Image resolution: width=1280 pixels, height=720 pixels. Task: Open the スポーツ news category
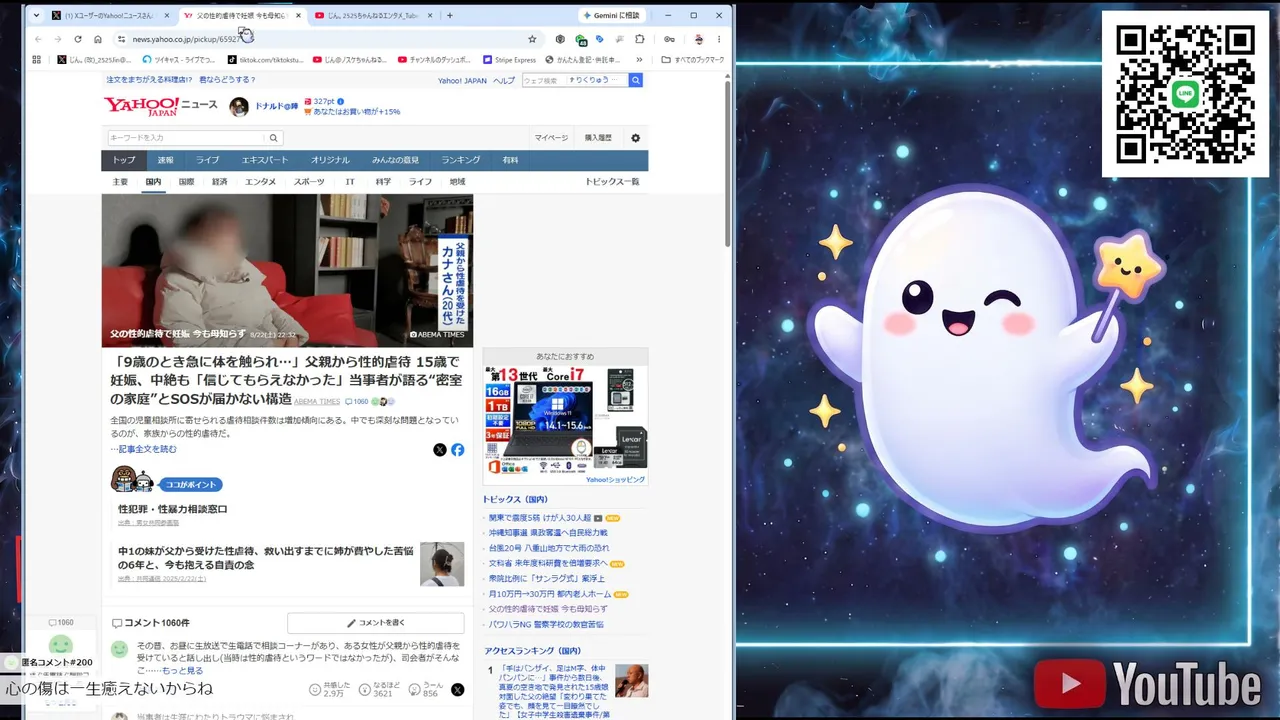(309, 182)
